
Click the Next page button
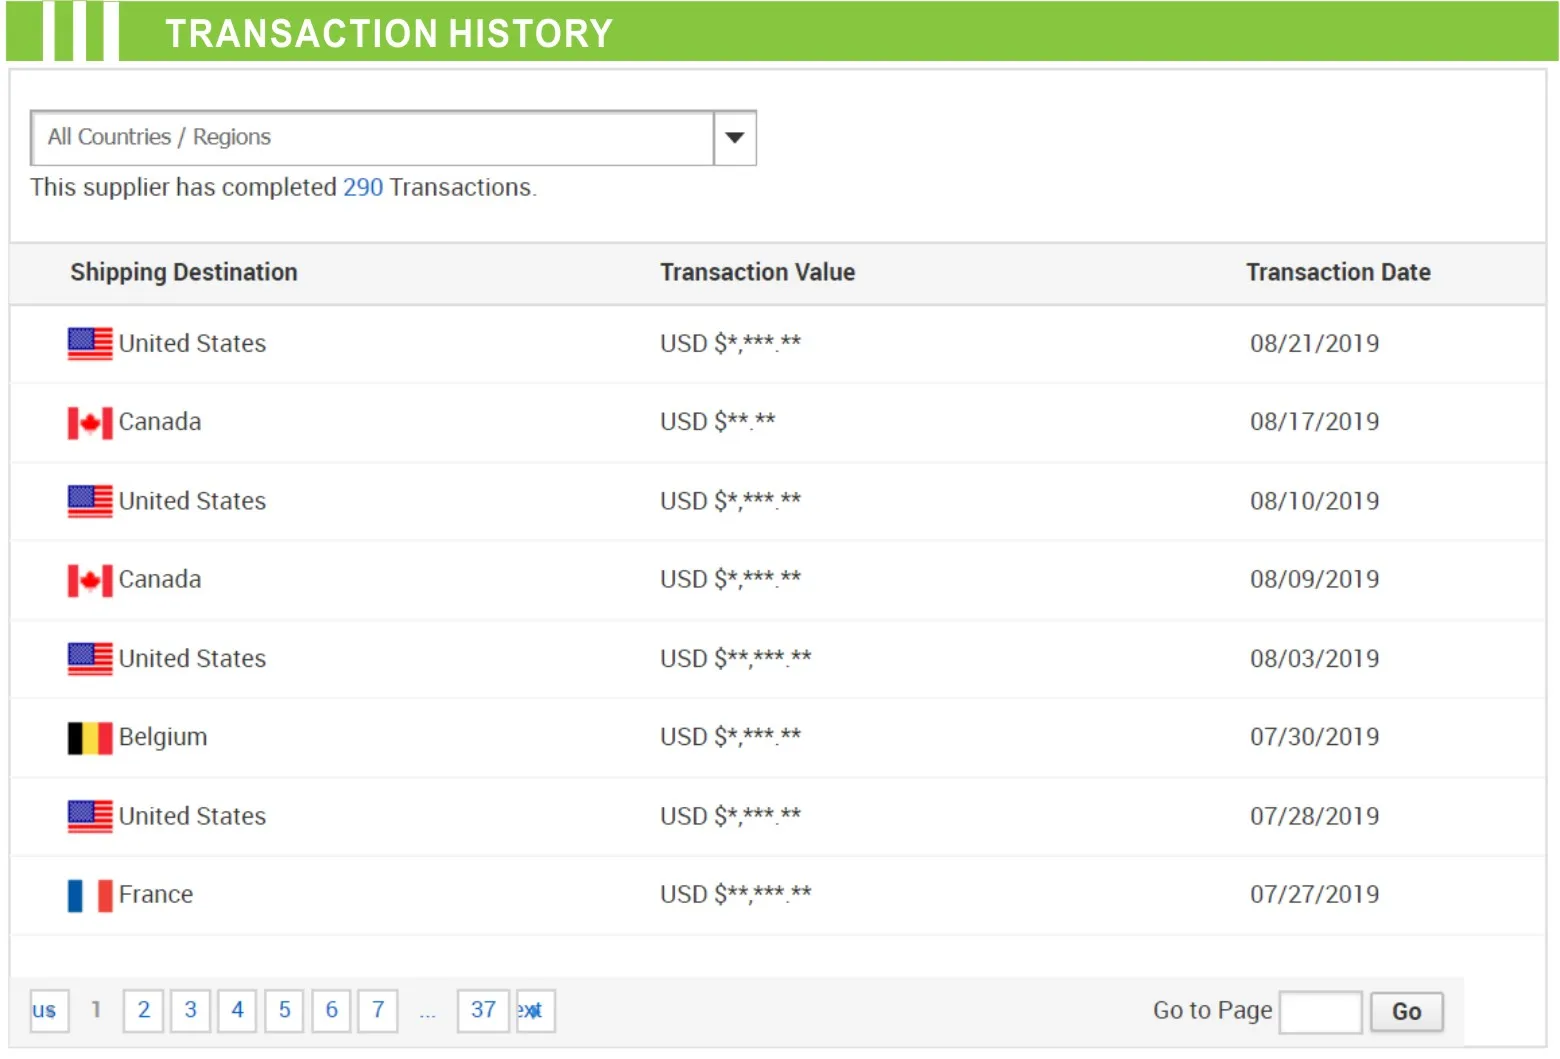535,1010
